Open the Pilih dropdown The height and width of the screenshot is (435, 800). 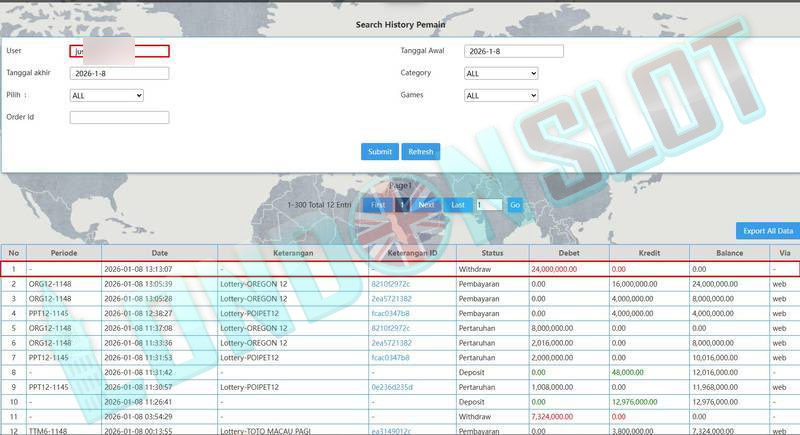click(106, 96)
